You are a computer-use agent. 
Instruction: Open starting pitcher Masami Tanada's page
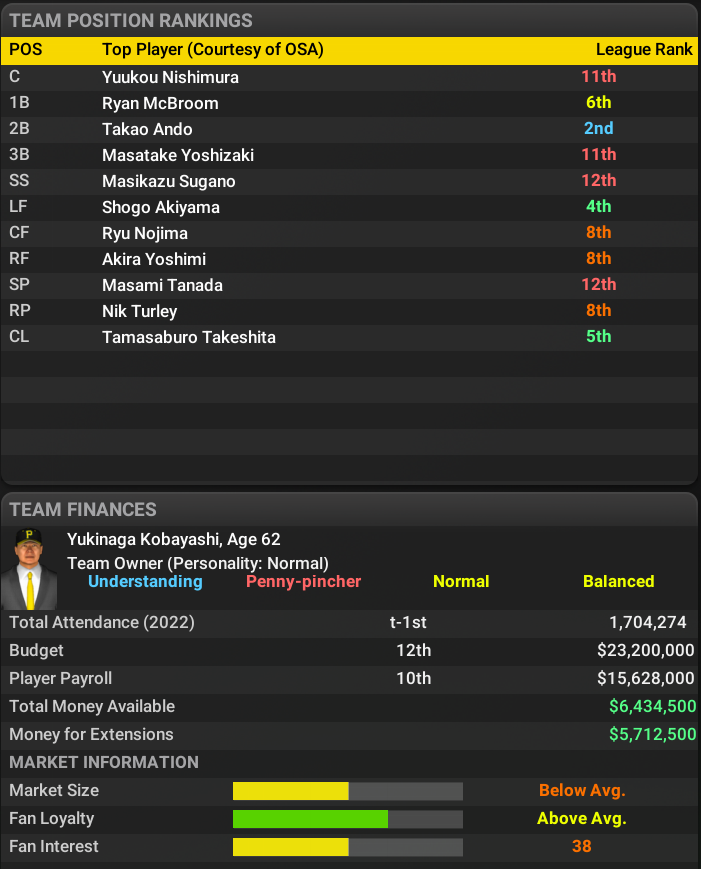[162, 285]
